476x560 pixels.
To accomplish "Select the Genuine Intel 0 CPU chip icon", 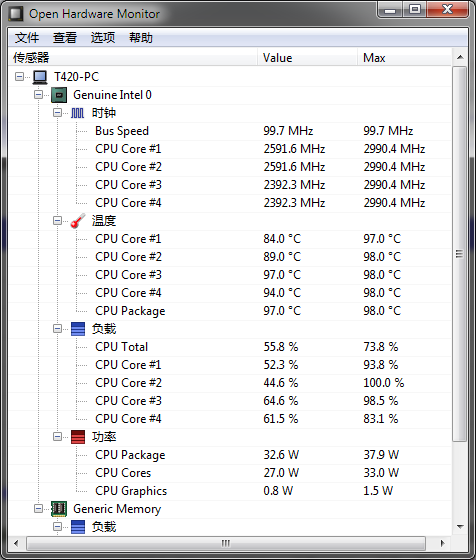I will click(x=59, y=95).
